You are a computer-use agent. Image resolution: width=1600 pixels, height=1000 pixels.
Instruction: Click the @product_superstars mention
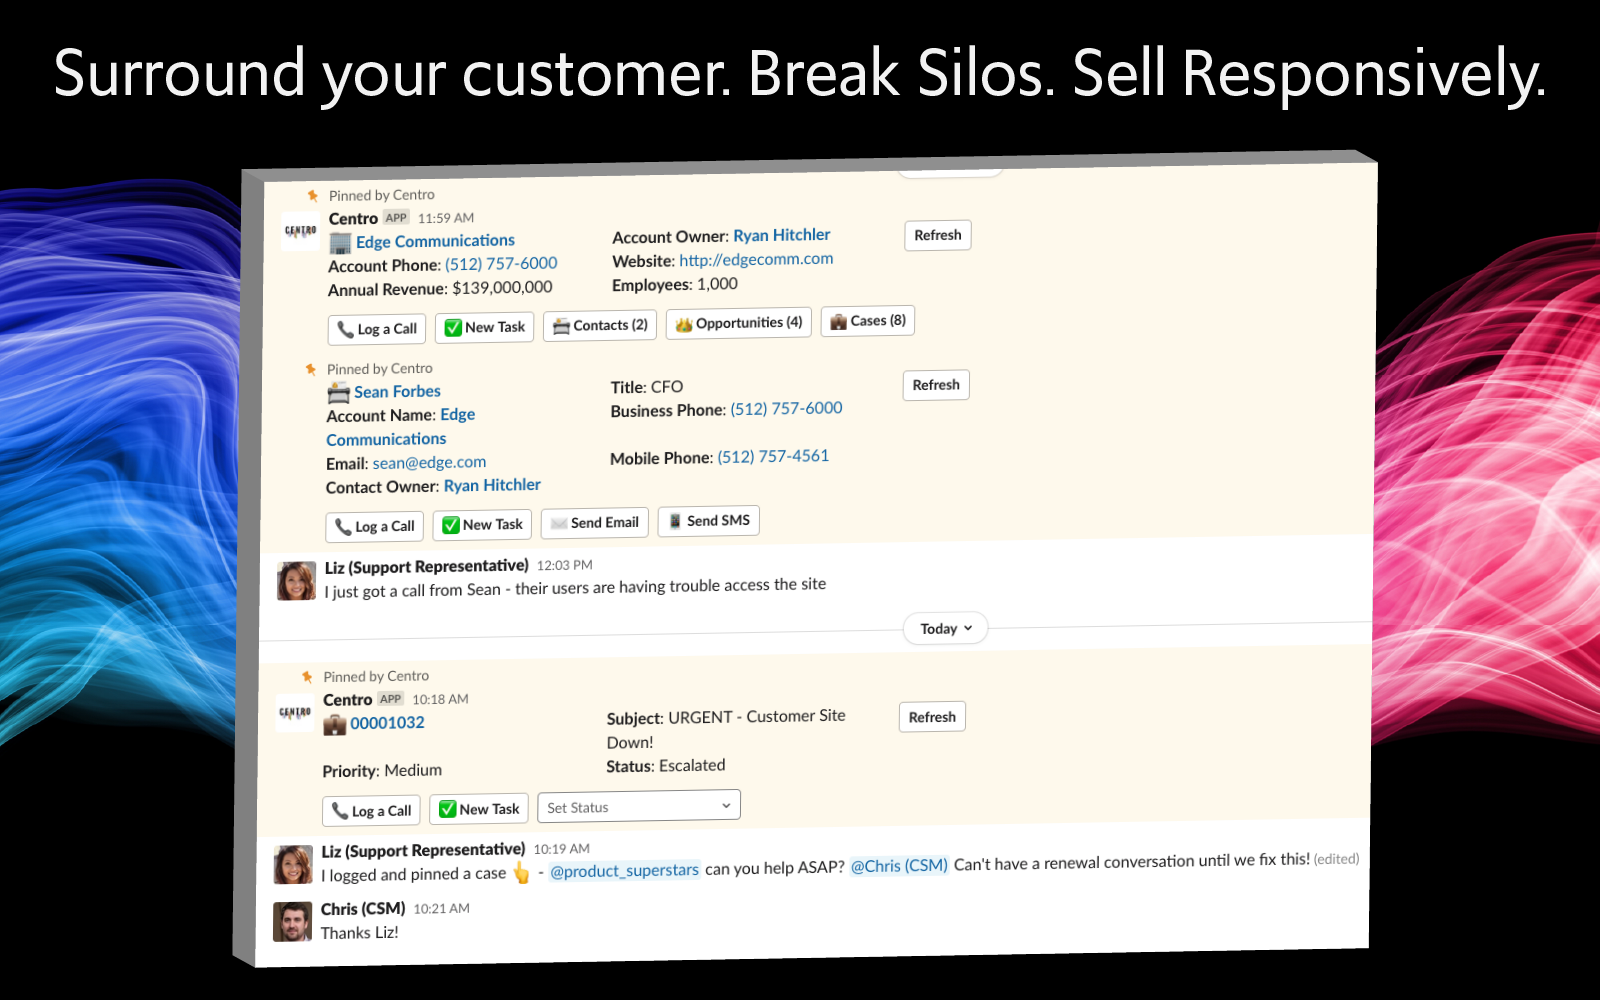click(x=624, y=871)
